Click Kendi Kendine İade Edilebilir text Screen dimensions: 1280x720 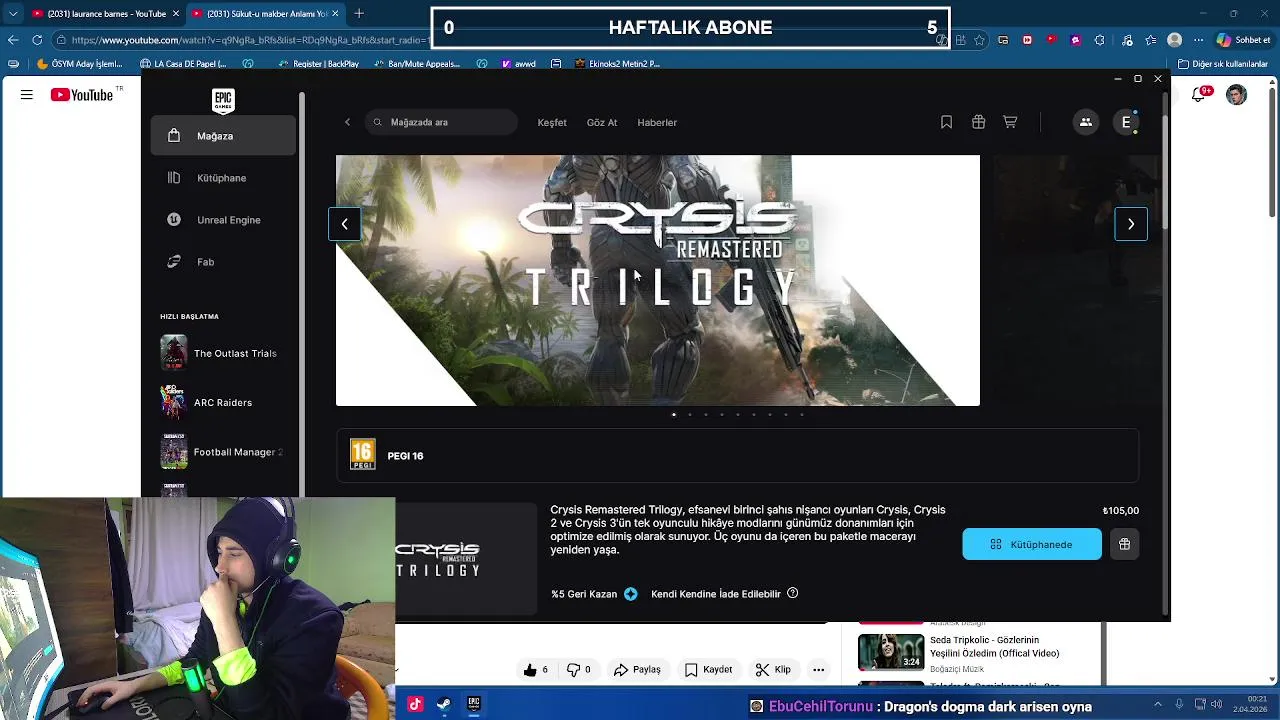[715, 594]
